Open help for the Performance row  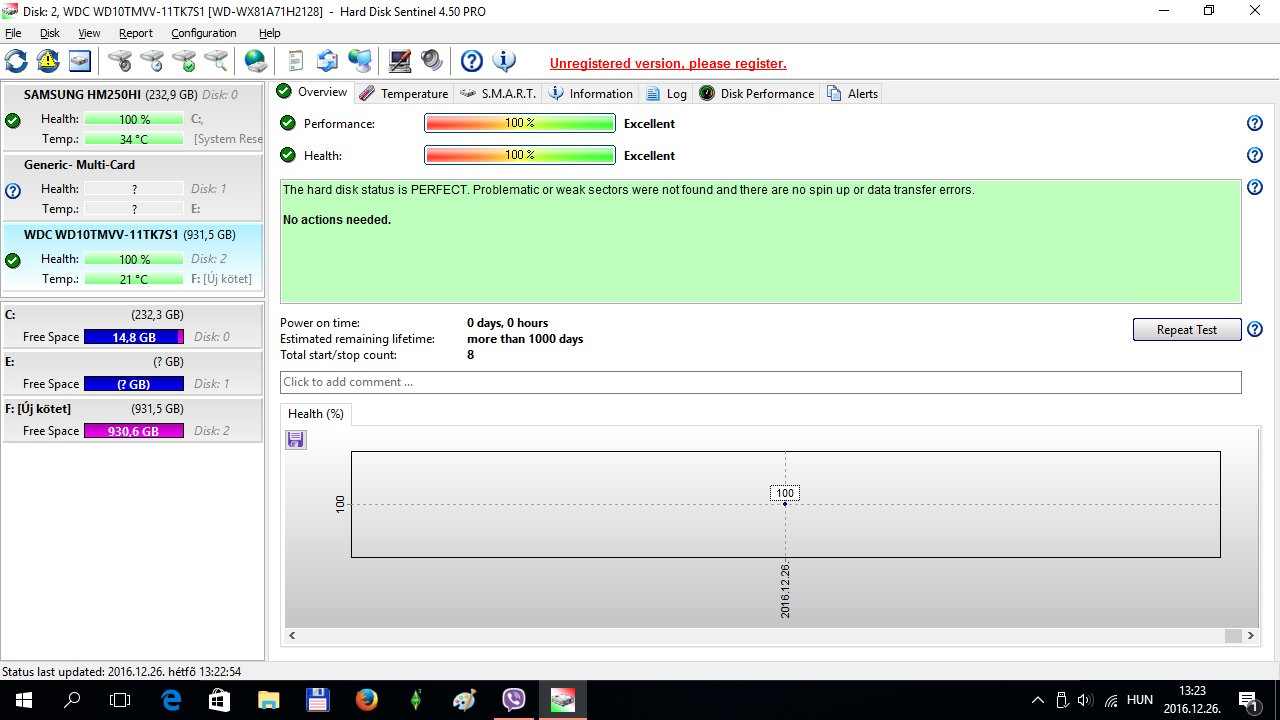pyautogui.click(x=1255, y=123)
